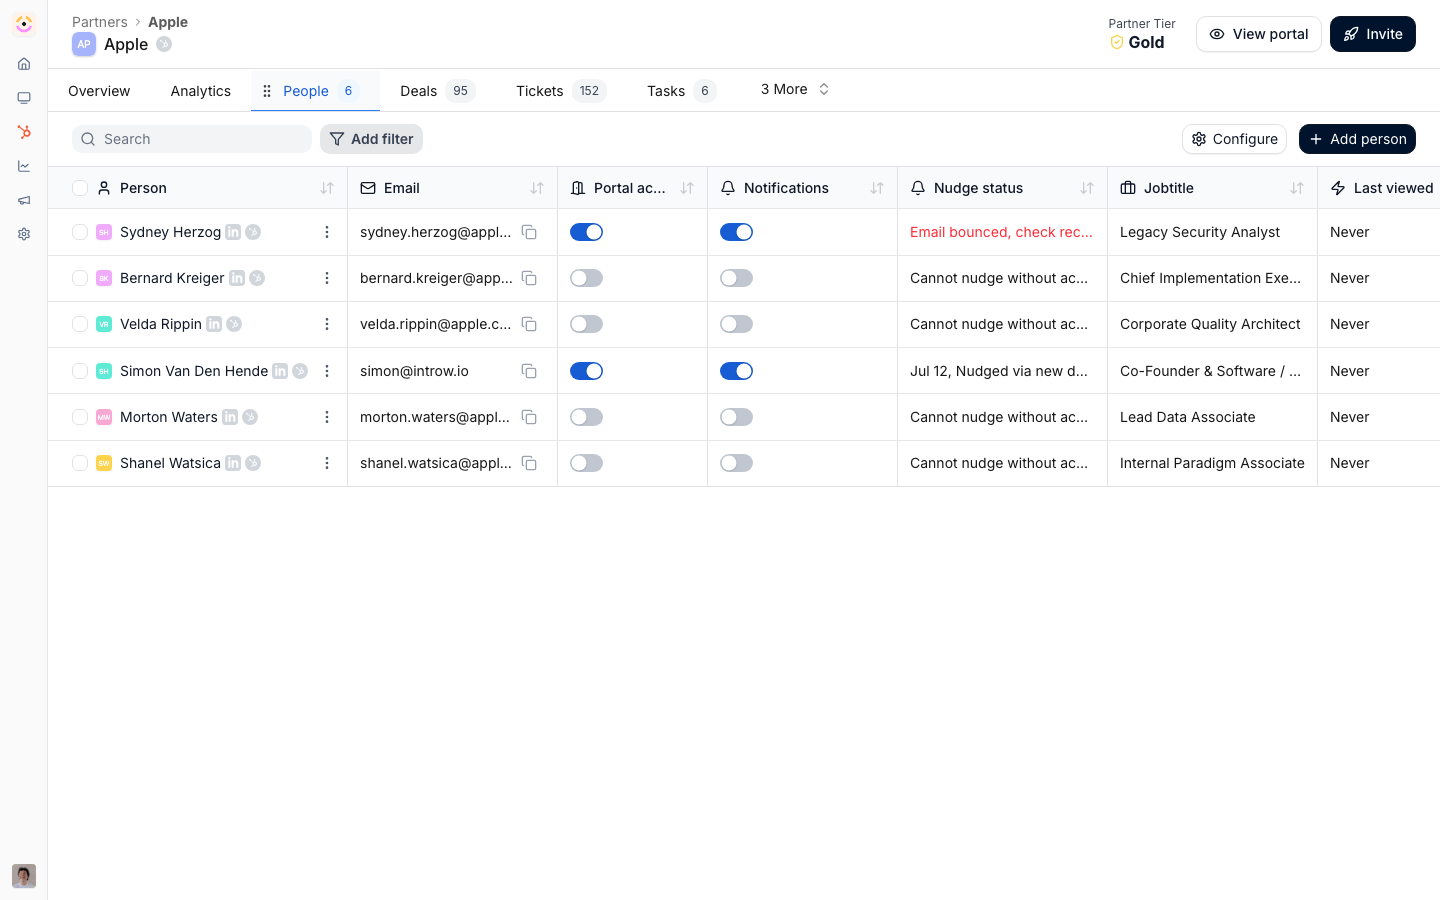Viewport: 1440px width, 900px height.
Task: Go to Partners breadcrumb link
Action: point(100,22)
